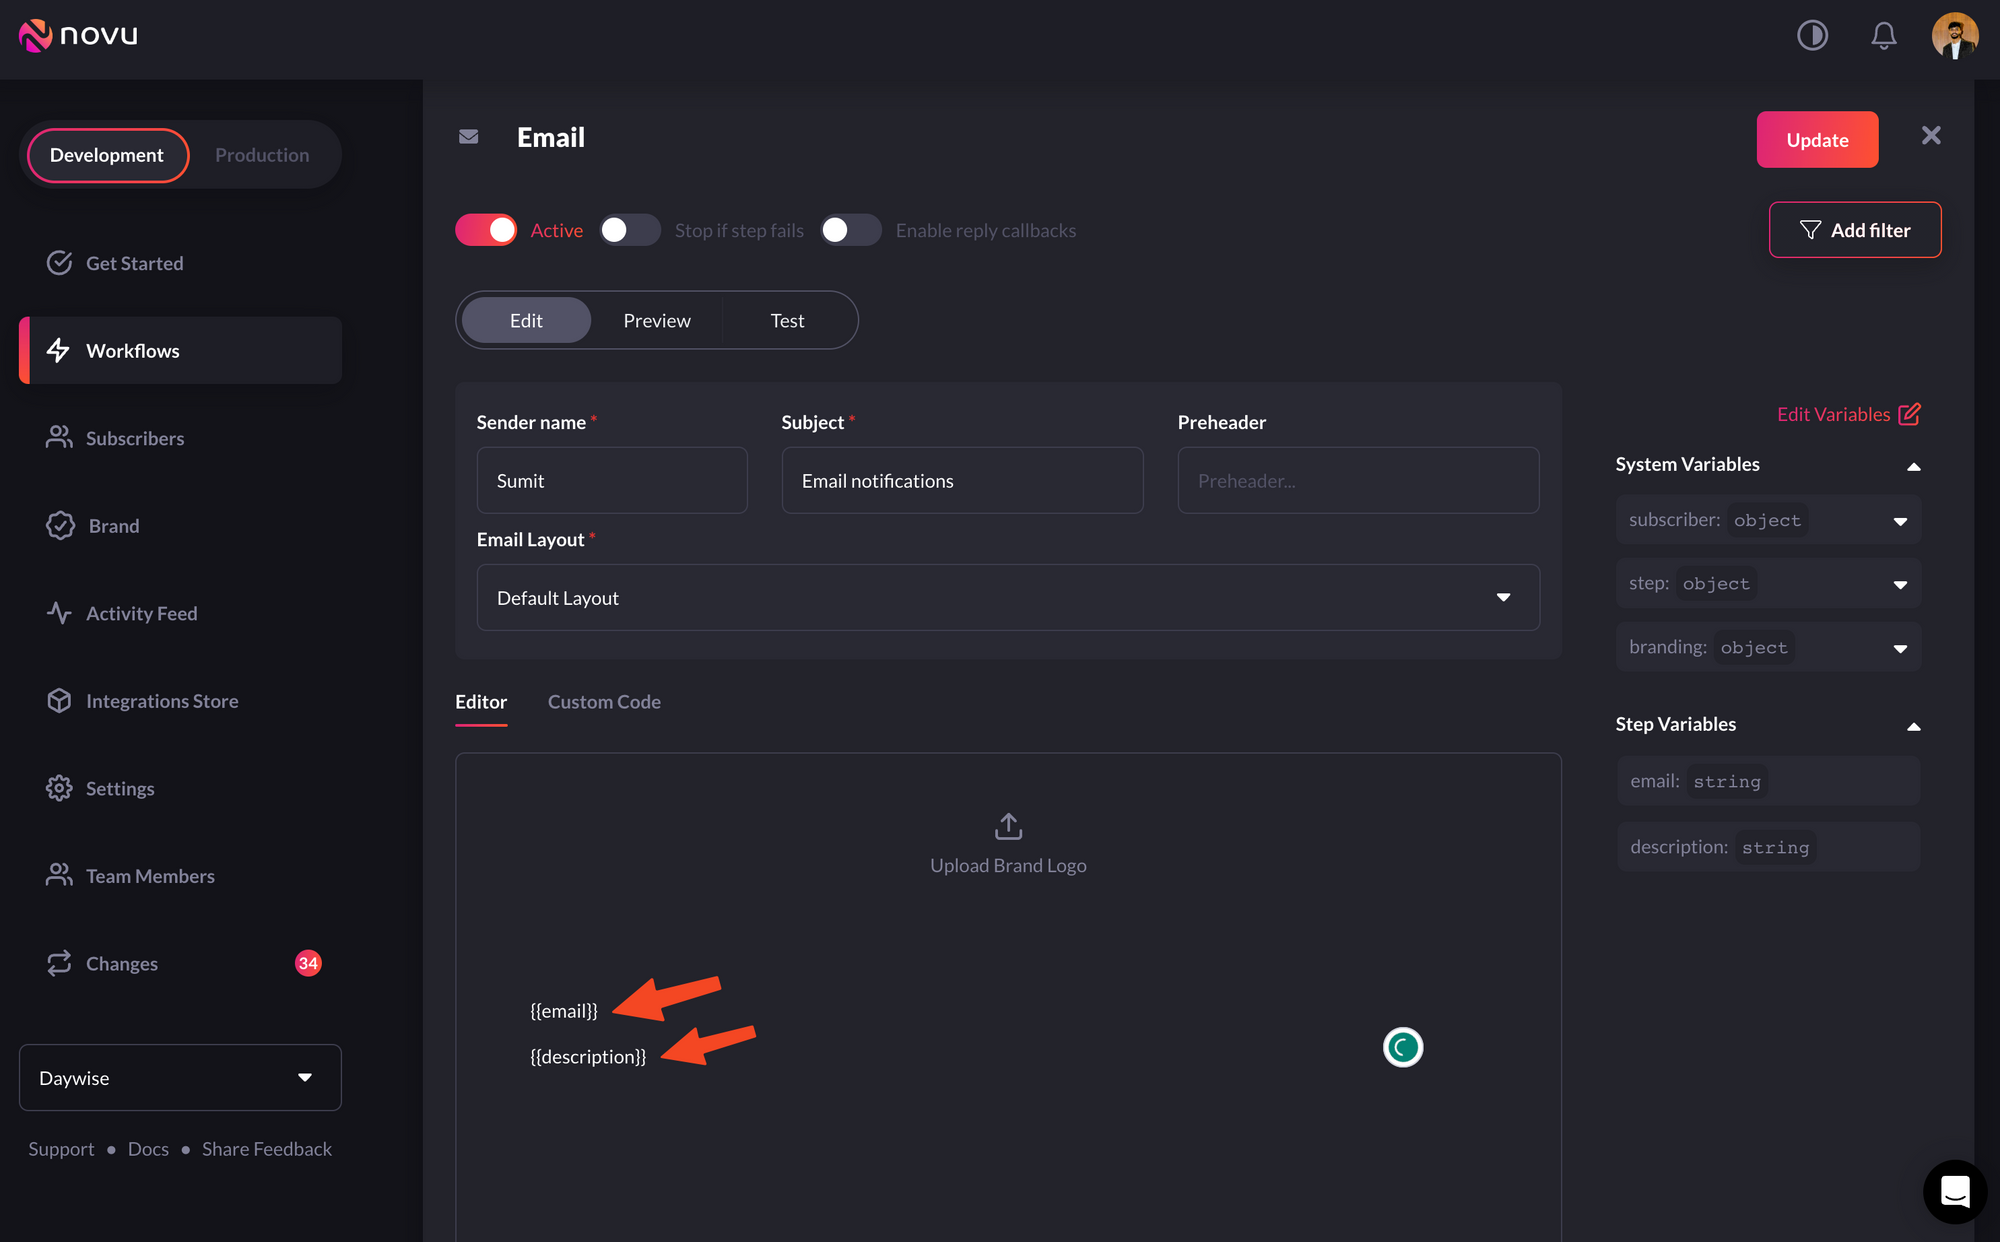This screenshot has width=2000, height=1242.
Task: Turn on the Enable reply callbacks toggle
Action: (850, 230)
